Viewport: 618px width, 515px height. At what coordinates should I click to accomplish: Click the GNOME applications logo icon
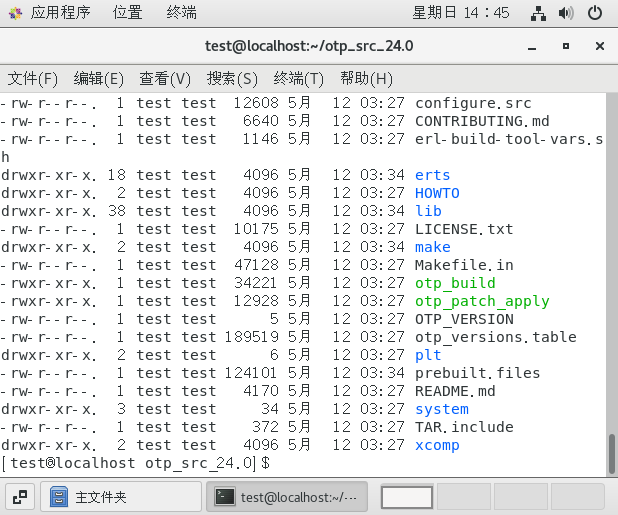coord(16,14)
